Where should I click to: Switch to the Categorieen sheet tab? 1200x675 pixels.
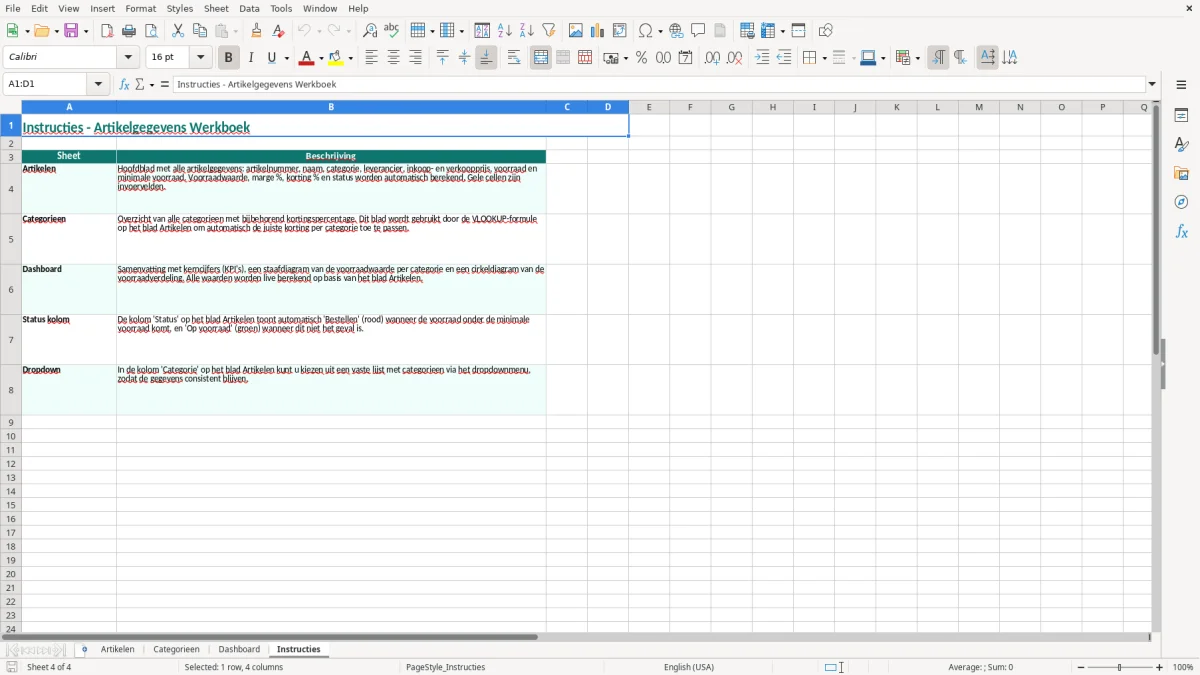[x=176, y=650]
